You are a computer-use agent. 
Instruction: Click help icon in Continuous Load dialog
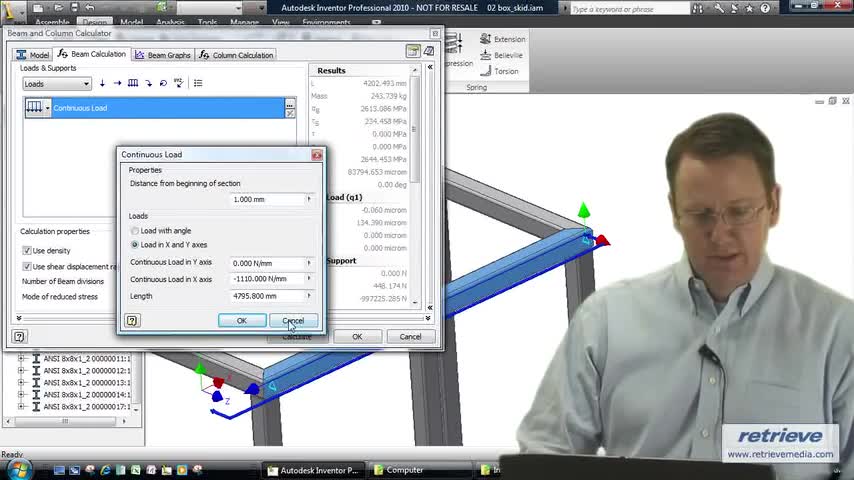coord(132,320)
